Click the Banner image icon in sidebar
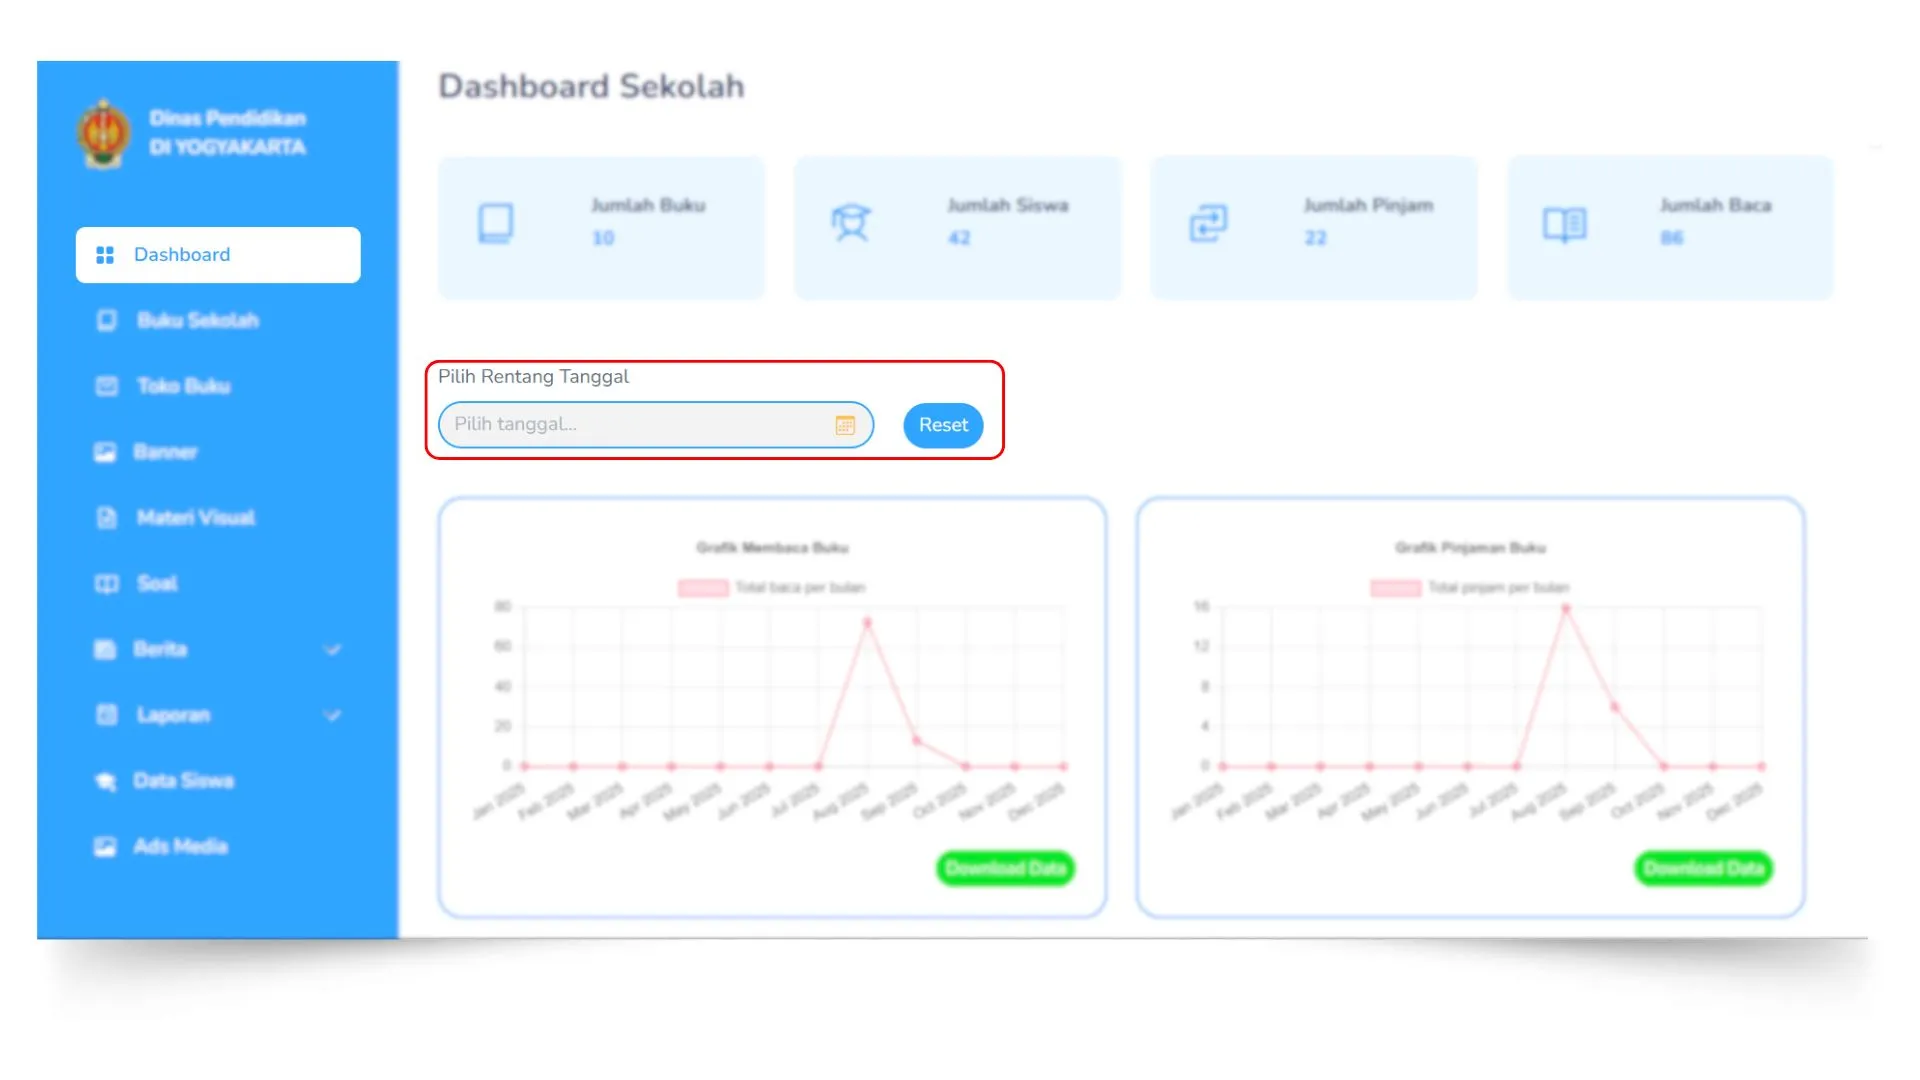Image resolution: width=1920 pixels, height=1080 pixels. (x=105, y=452)
